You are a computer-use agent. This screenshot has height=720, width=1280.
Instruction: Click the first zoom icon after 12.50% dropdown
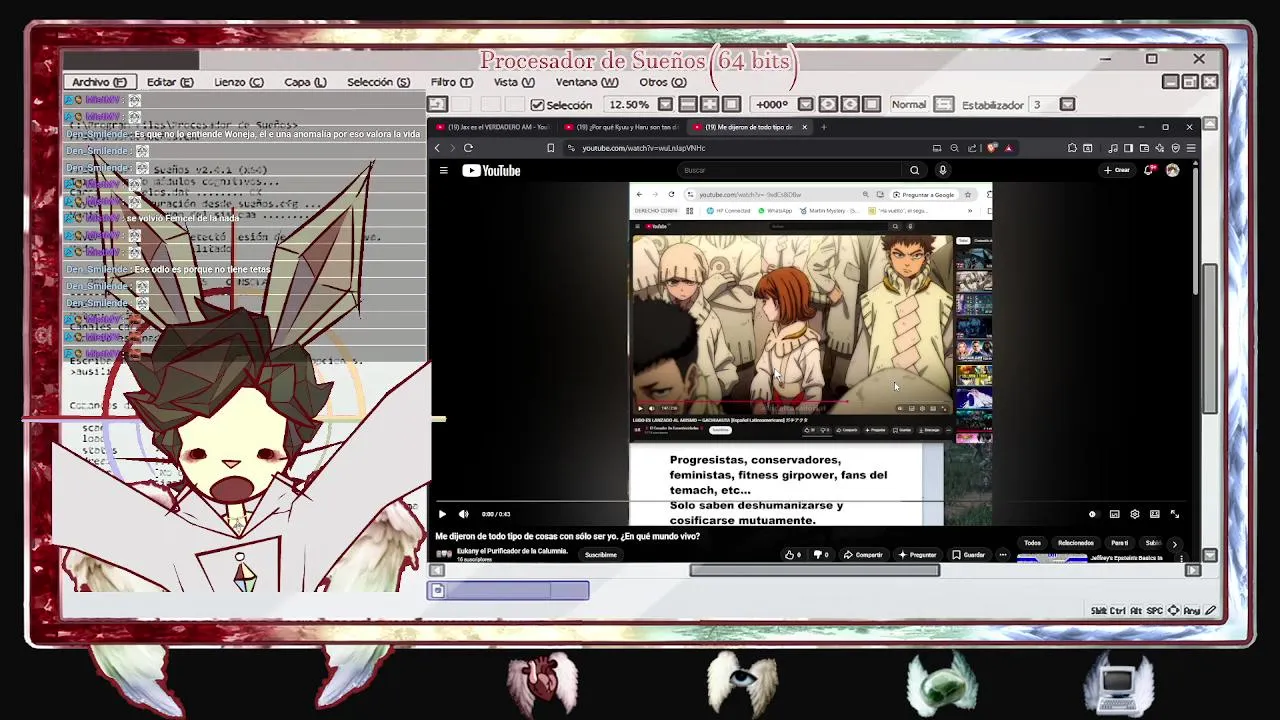coord(688,104)
